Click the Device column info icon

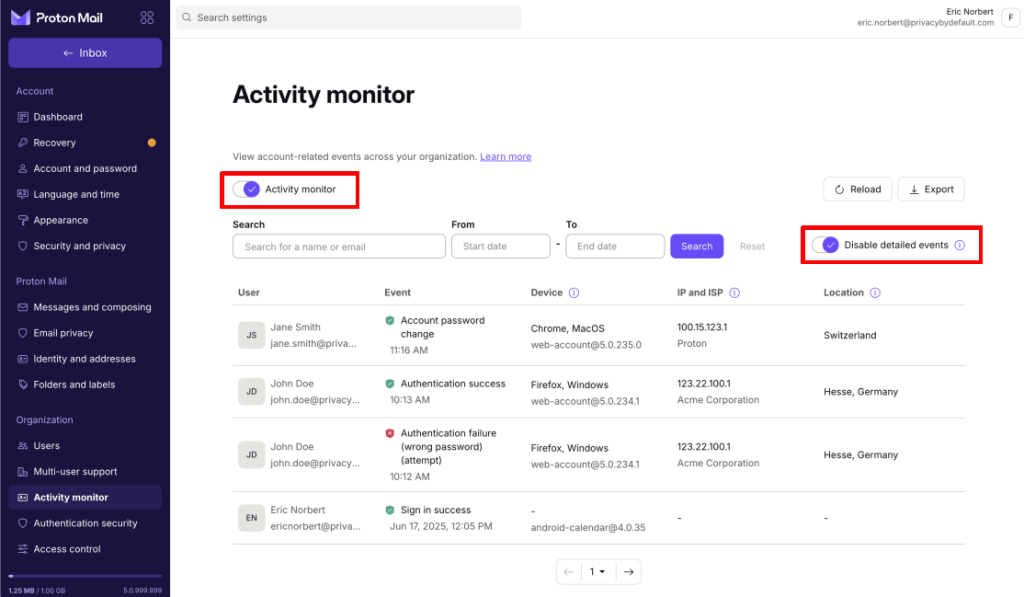576,292
